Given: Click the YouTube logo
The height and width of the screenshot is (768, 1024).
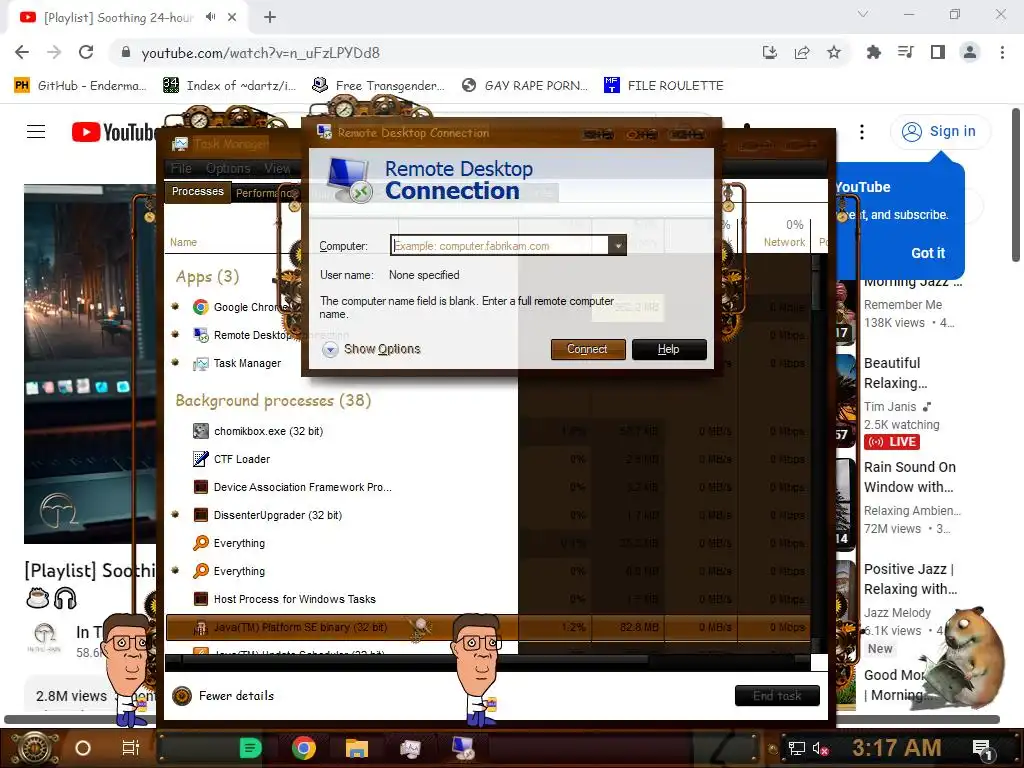Looking at the screenshot, I should (113, 132).
